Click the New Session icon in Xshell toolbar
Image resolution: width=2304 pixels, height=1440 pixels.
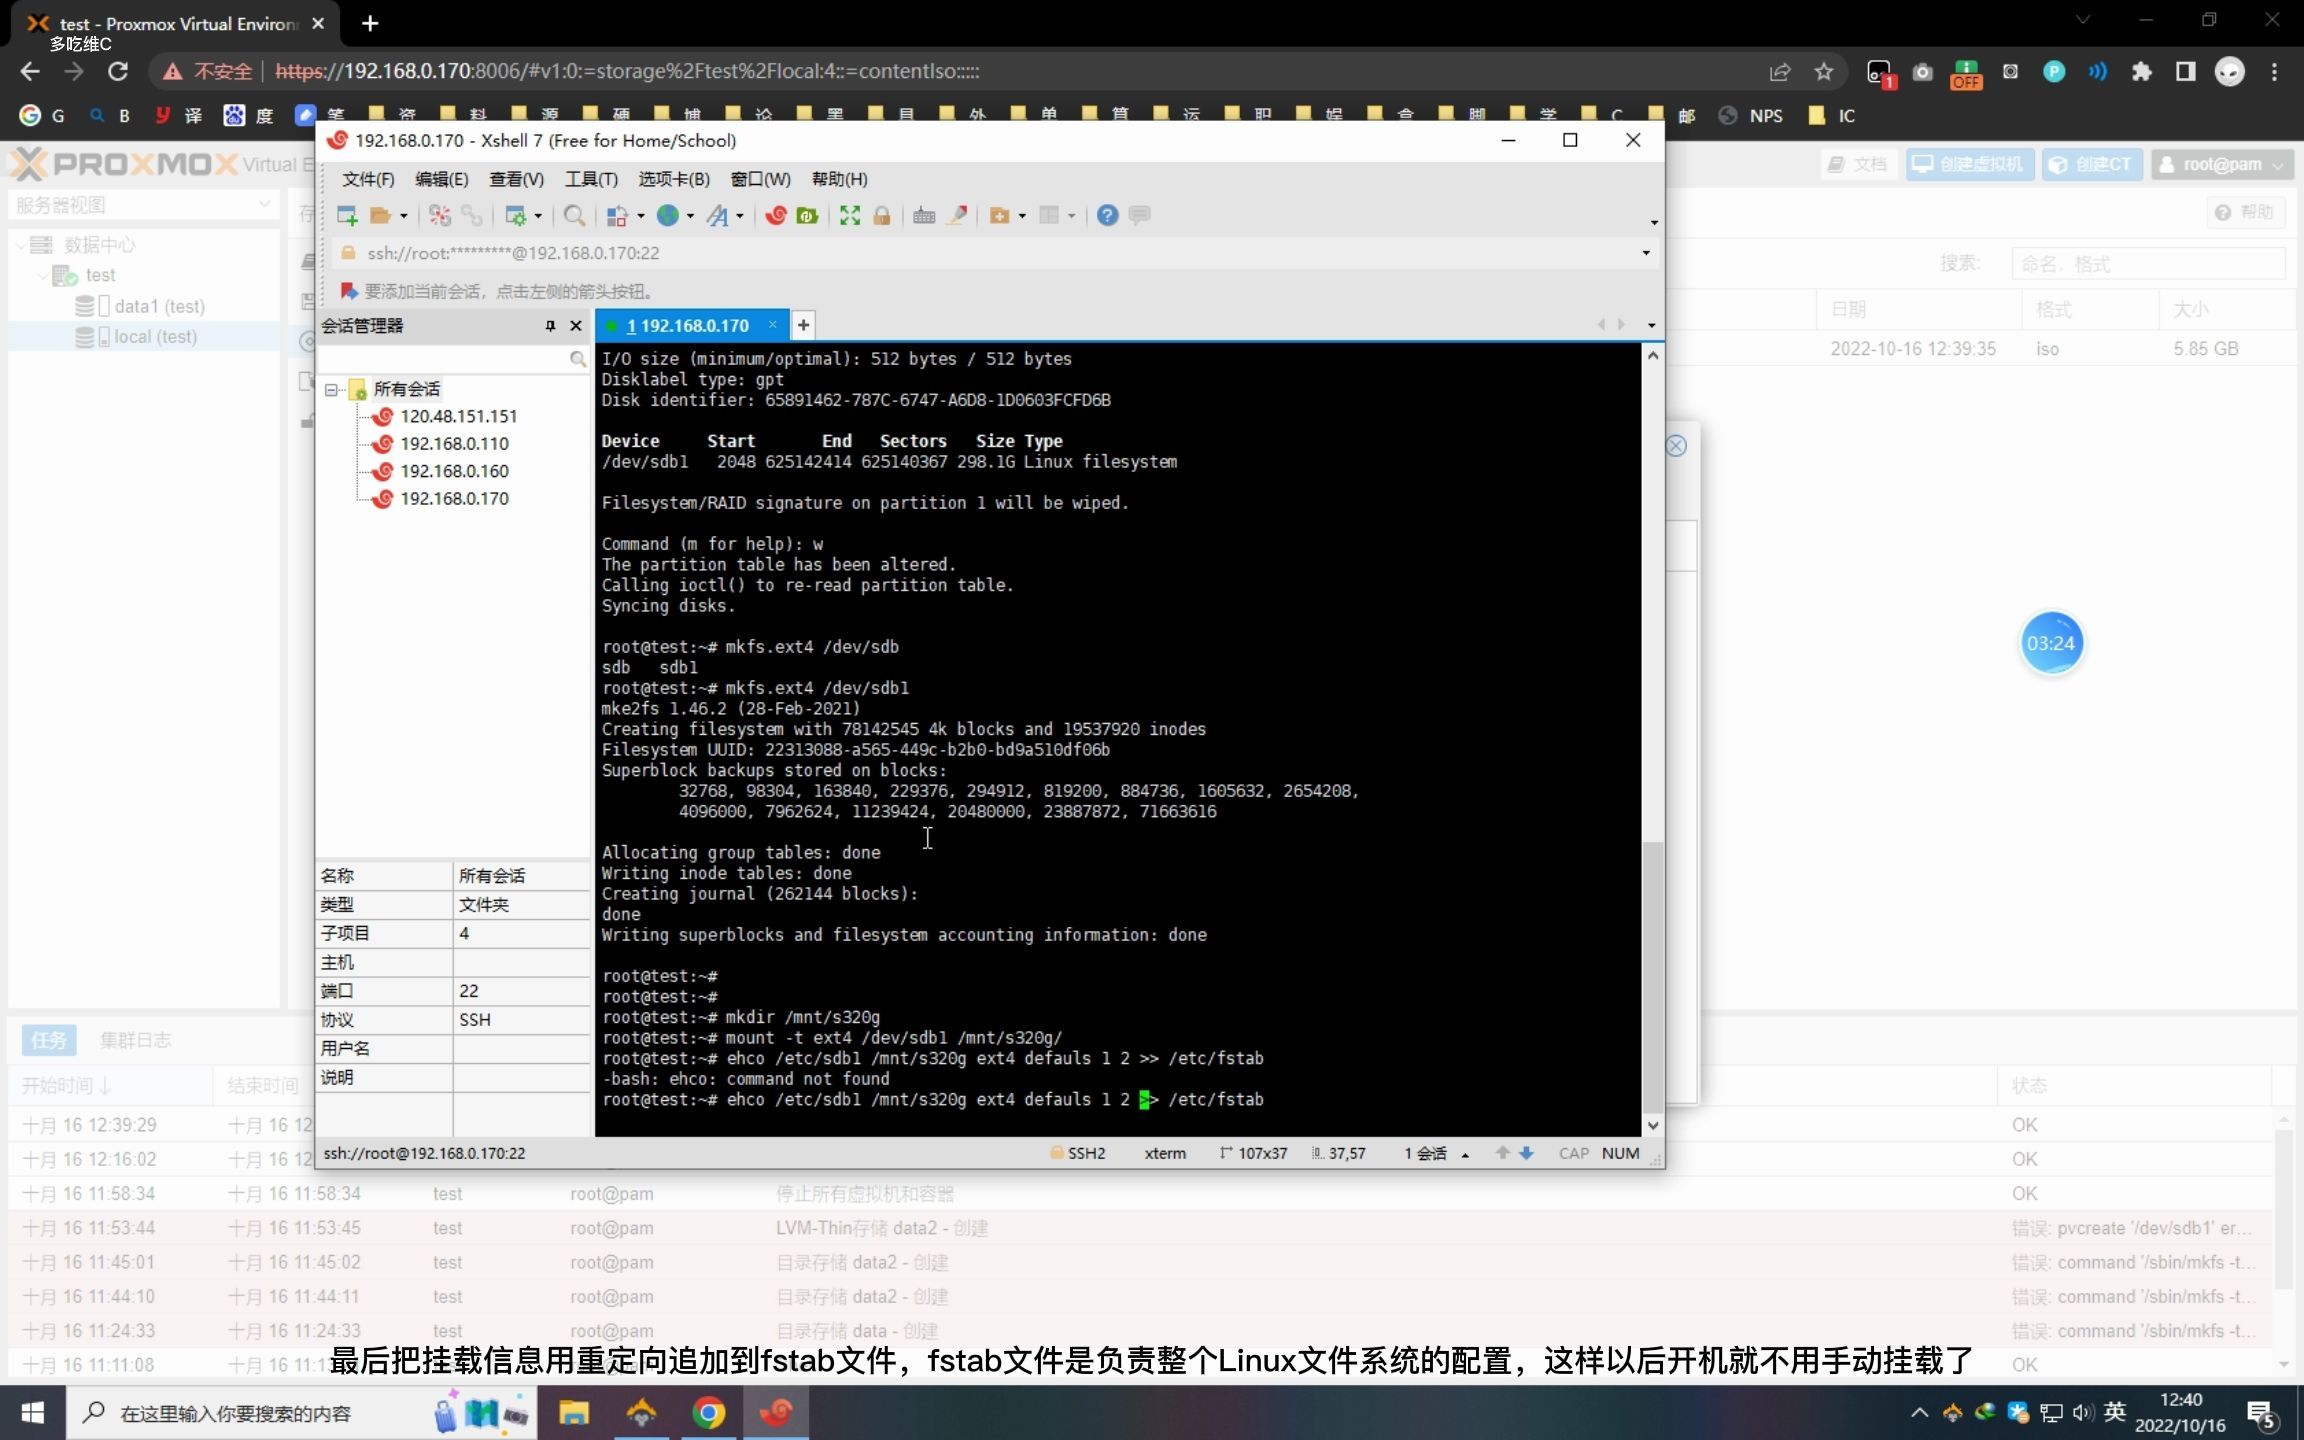coord(347,215)
